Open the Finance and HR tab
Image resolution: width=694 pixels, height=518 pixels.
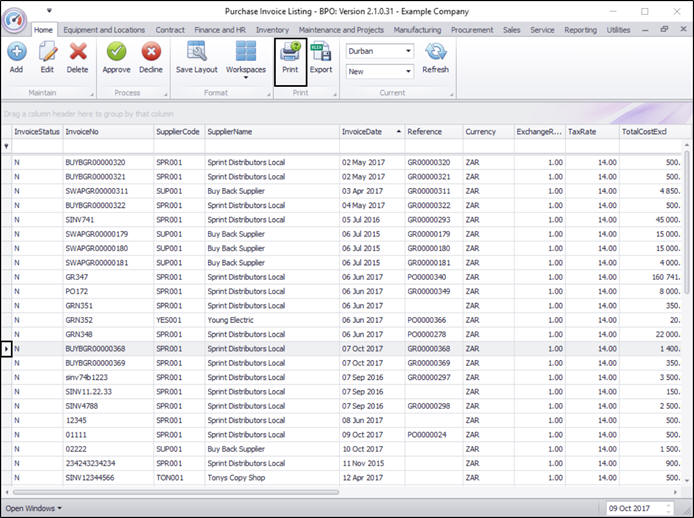coord(219,30)
